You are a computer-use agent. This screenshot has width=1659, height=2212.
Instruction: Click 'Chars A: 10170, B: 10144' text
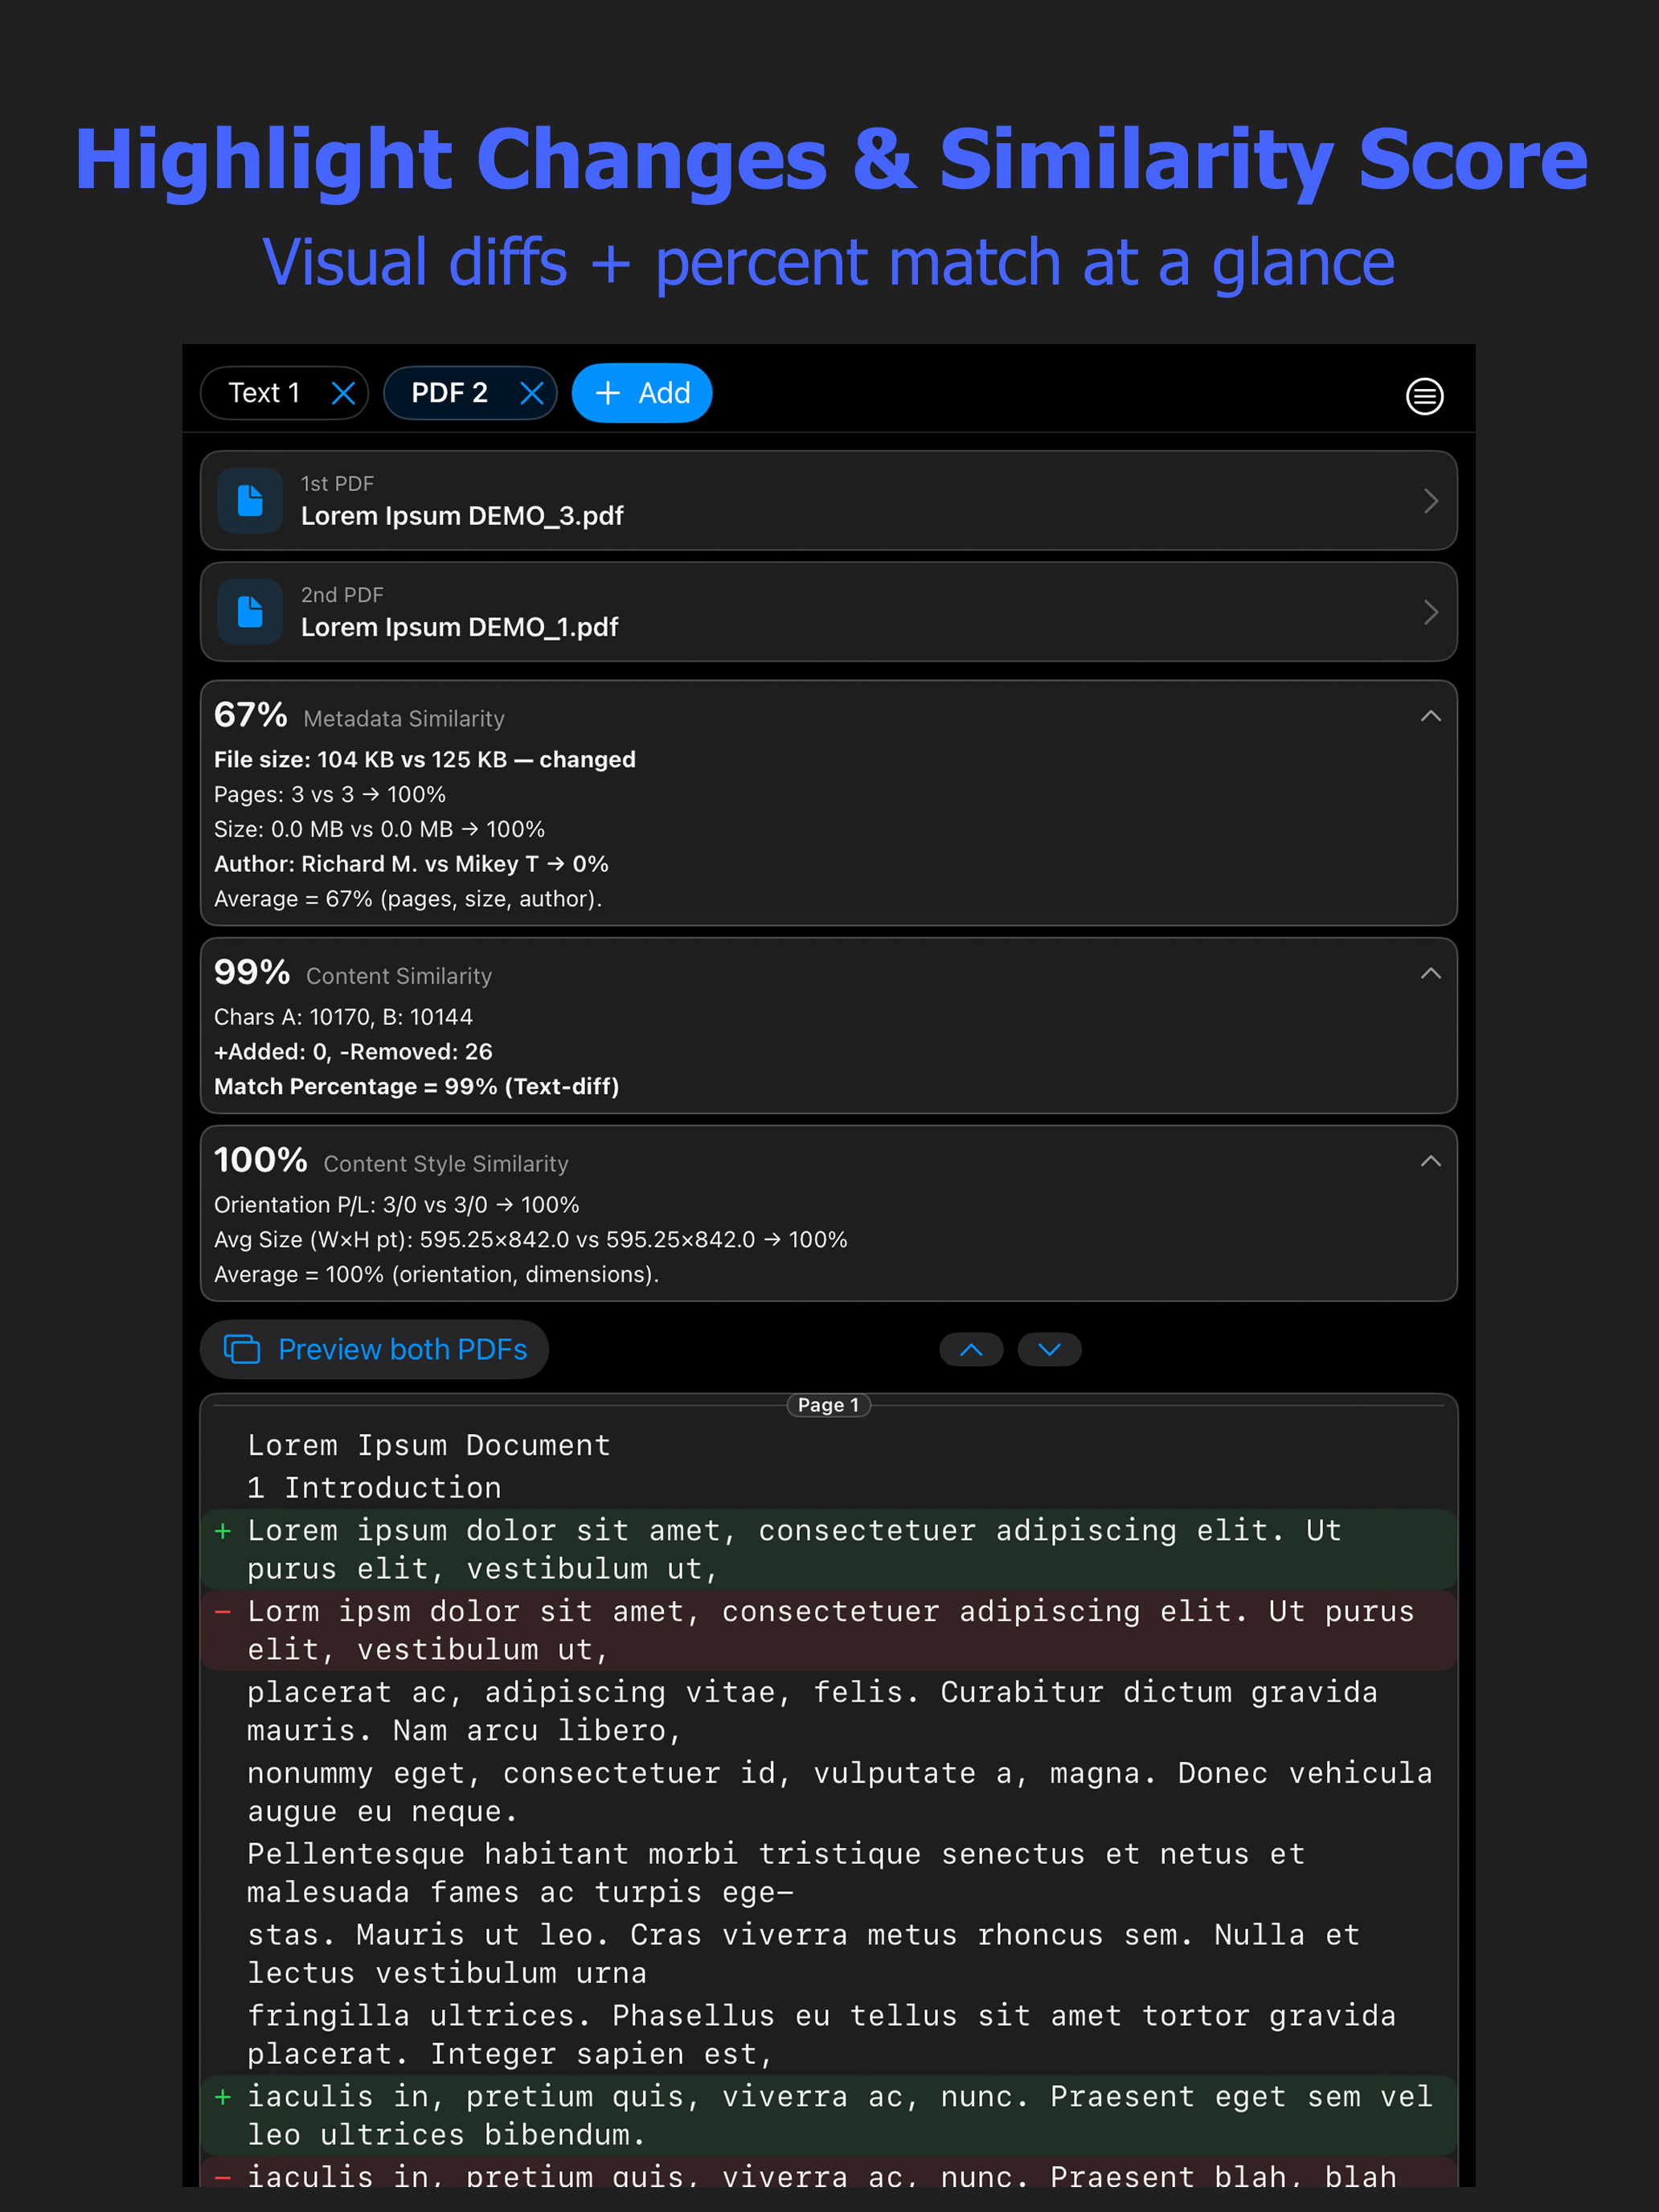pyautogui.click(x=343, y=1017)
